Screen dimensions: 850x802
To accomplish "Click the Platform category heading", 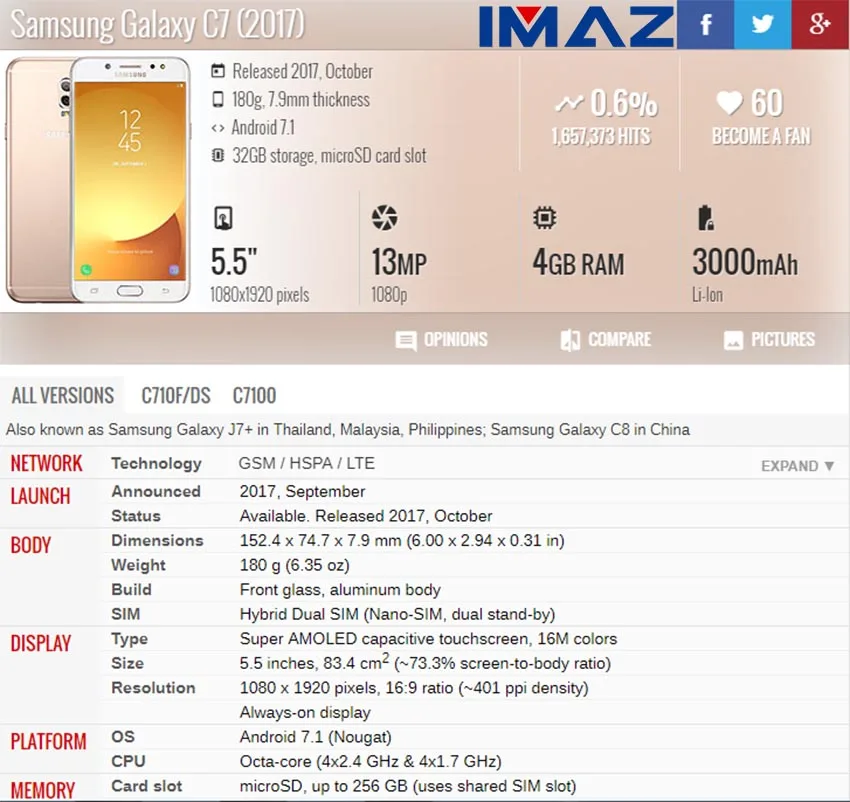I will click(x=48, y=741).
